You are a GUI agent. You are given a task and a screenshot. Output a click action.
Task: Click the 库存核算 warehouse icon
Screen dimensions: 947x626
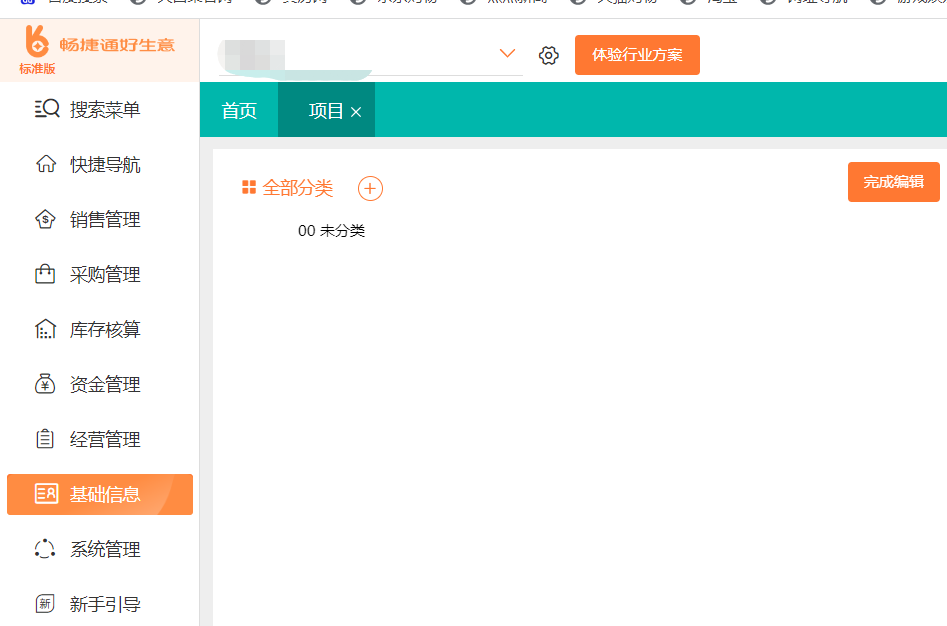(45, 329)
